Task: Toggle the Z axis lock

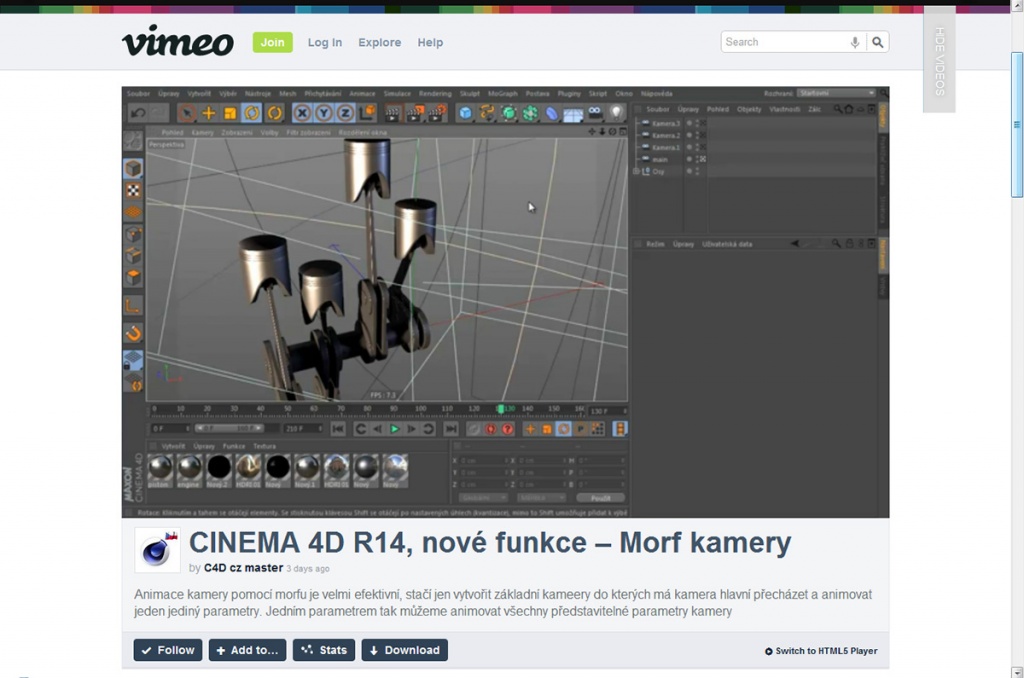Action: click(345, 113)
